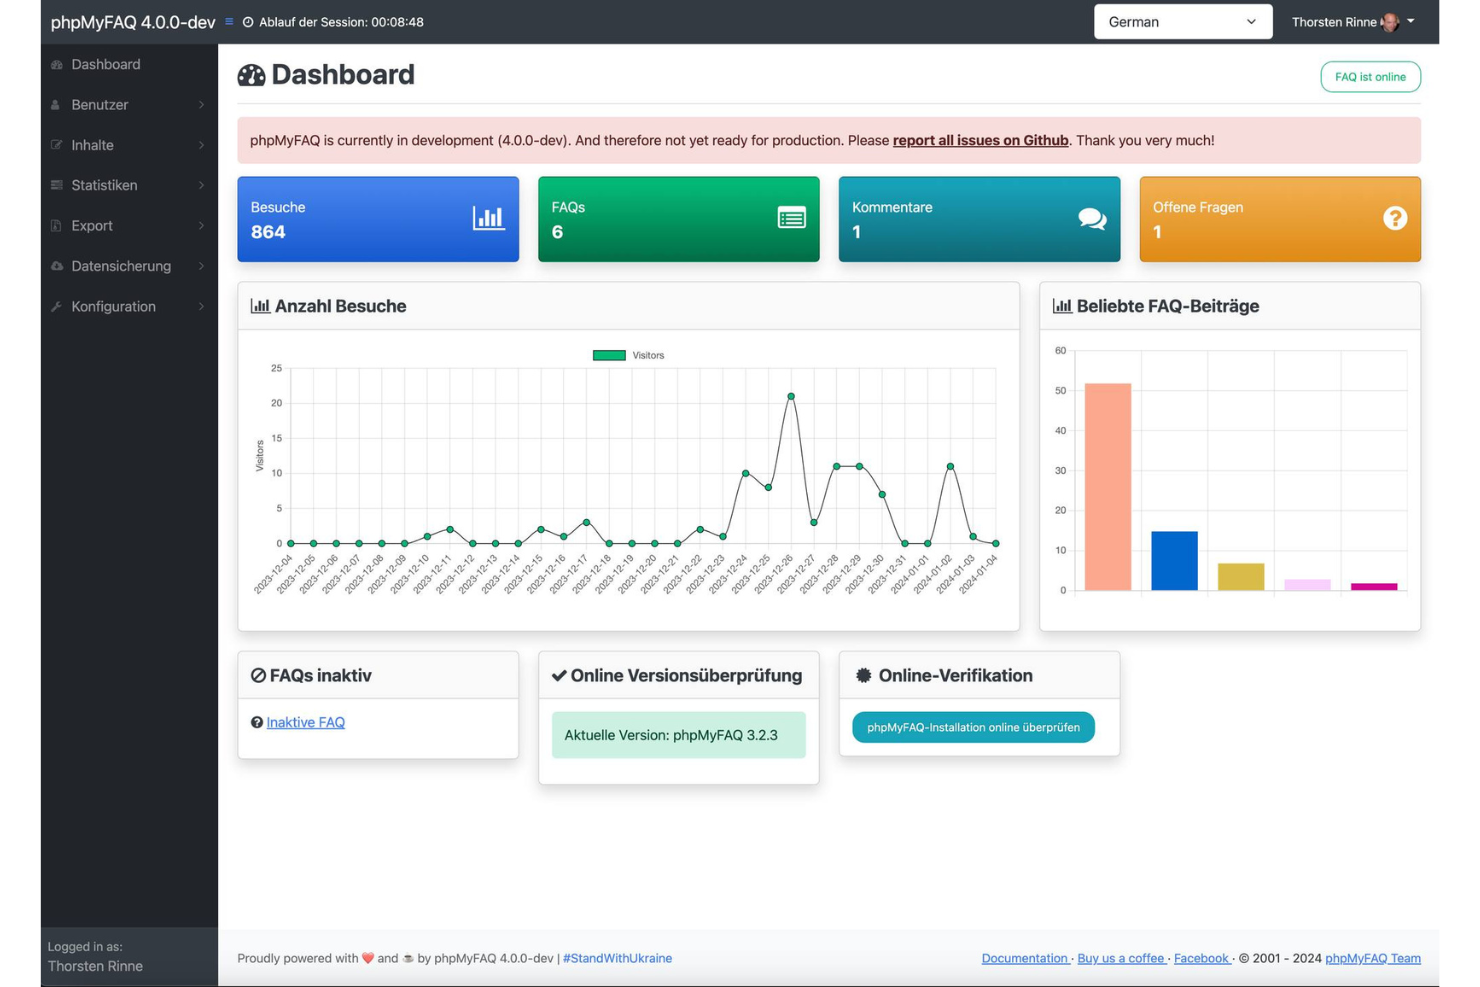Open the Facebook footer link

coord(1201,958)
